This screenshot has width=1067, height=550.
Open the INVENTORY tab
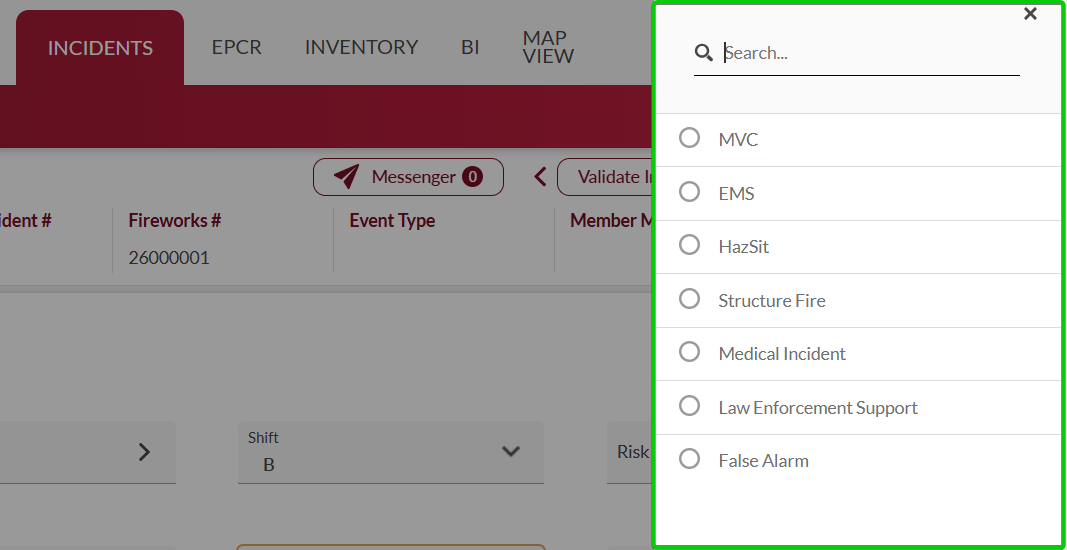coord(361,47)
